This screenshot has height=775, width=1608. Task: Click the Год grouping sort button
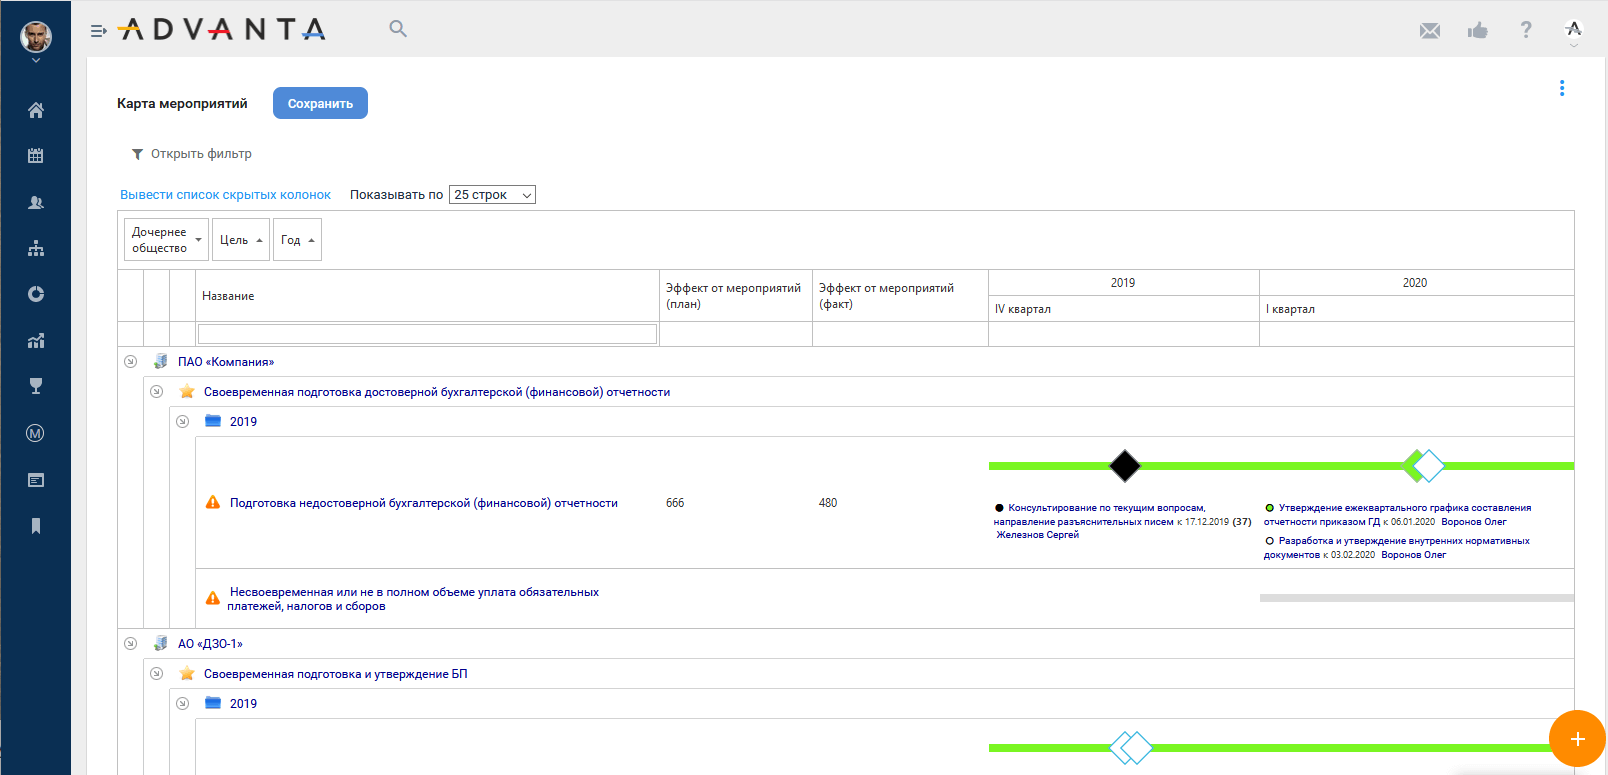297,240
